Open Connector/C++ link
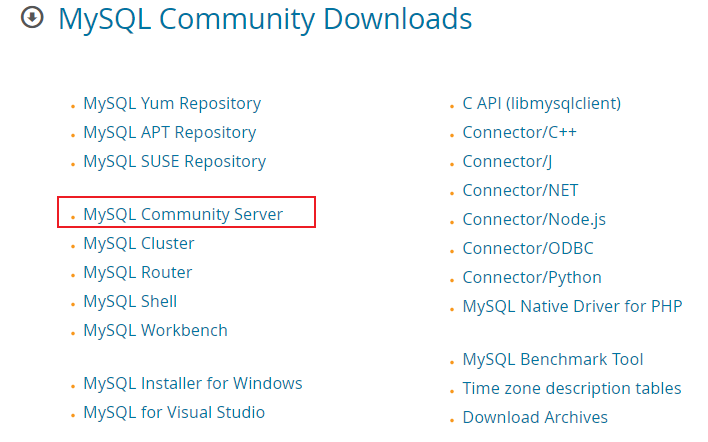708x442 pixels. (x=519, y=132)
